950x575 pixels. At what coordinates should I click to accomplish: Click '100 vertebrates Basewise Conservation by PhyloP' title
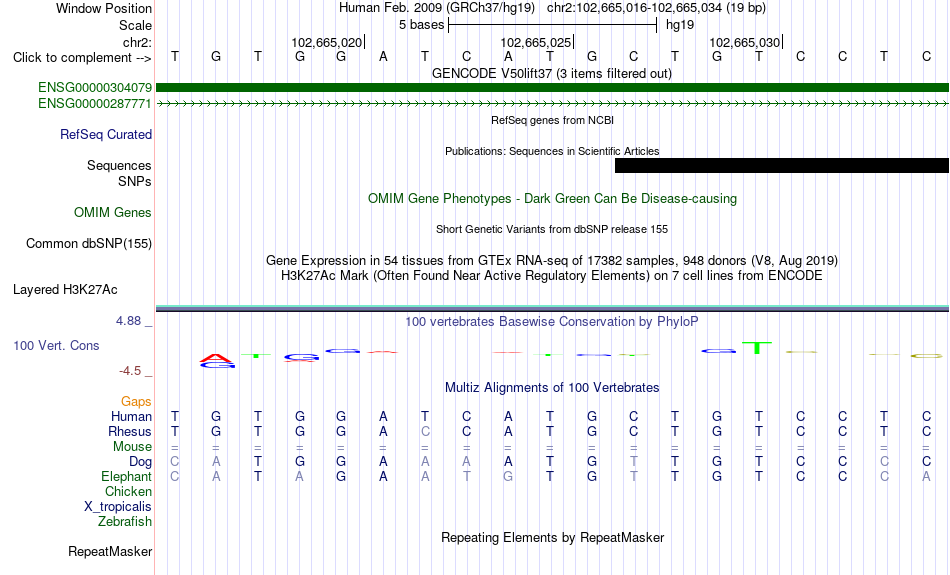coord(552,322)
